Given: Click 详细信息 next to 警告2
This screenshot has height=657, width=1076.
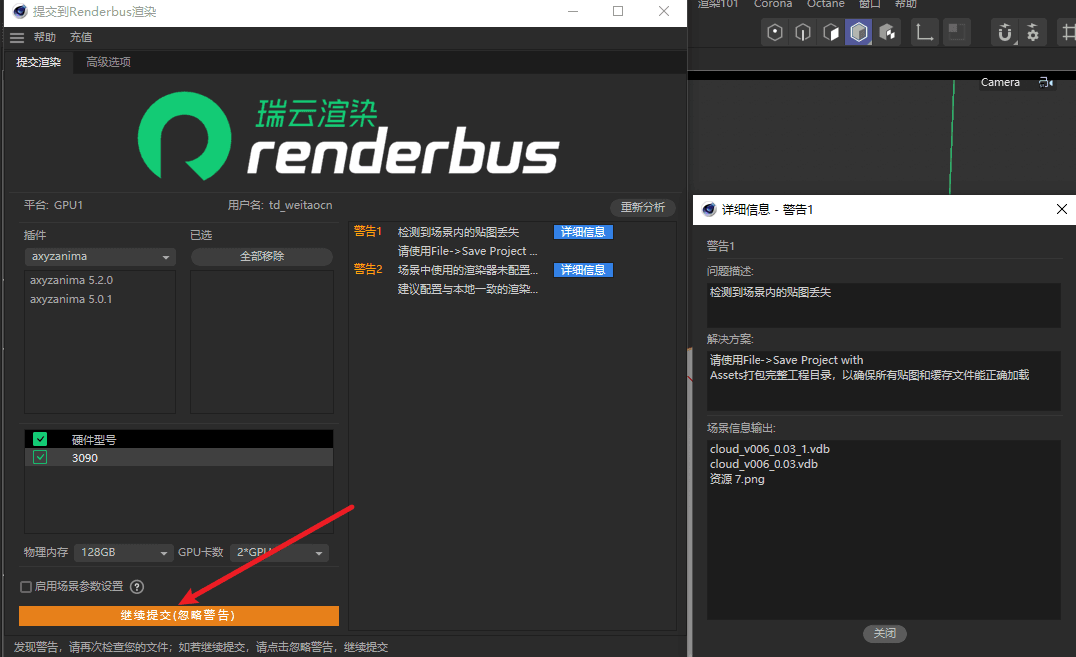Looking at the screenshot, I should [x=583, y=269].
